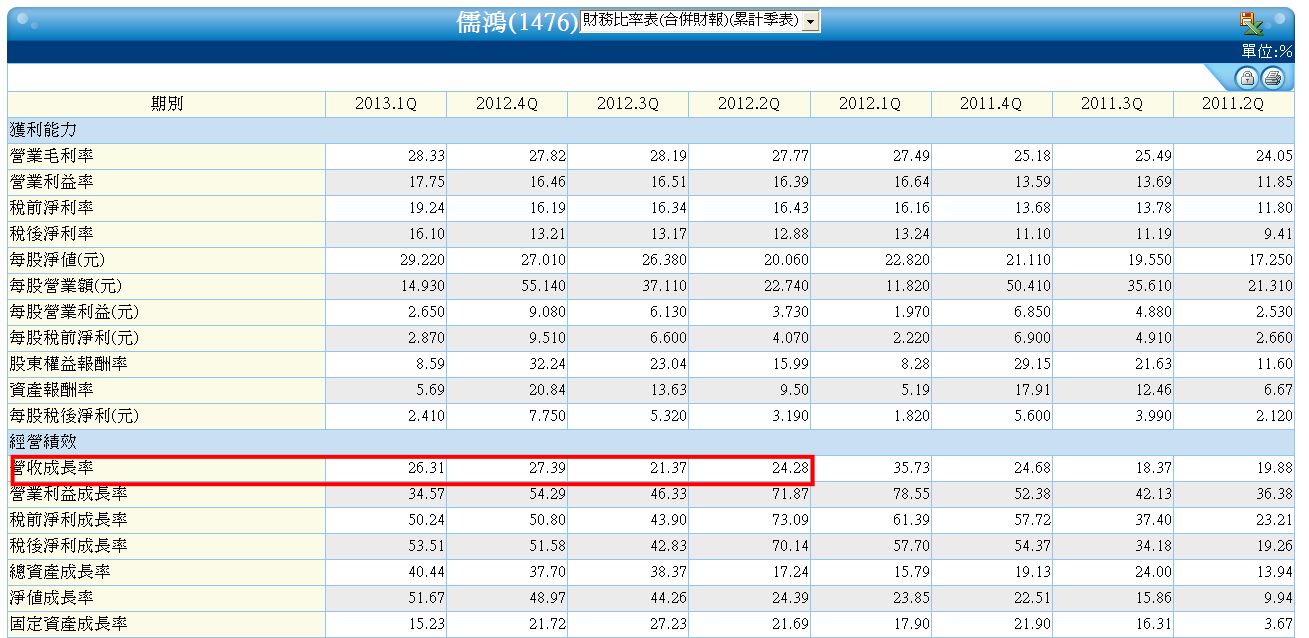Click the 期別 header cell

click(167, 104)
